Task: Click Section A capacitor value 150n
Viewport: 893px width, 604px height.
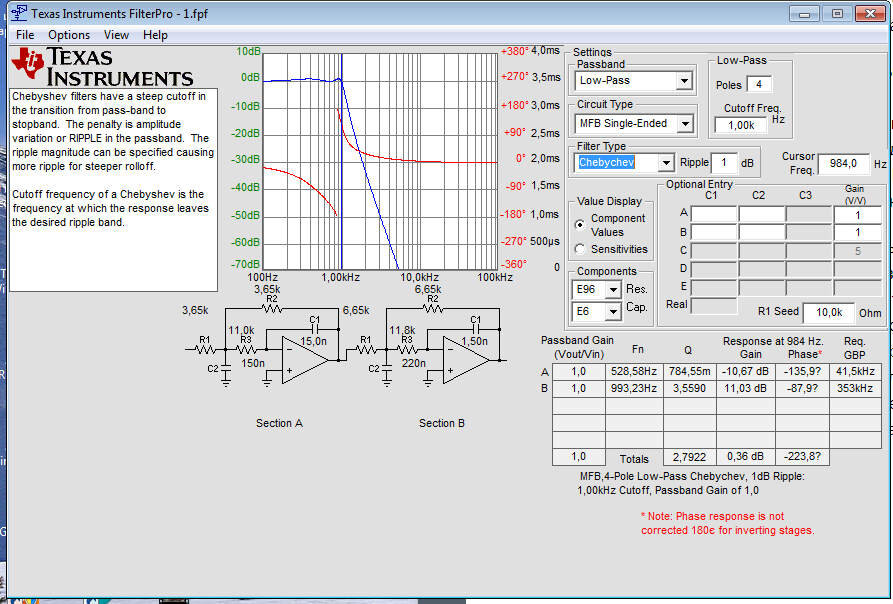Action: [253, 363]
